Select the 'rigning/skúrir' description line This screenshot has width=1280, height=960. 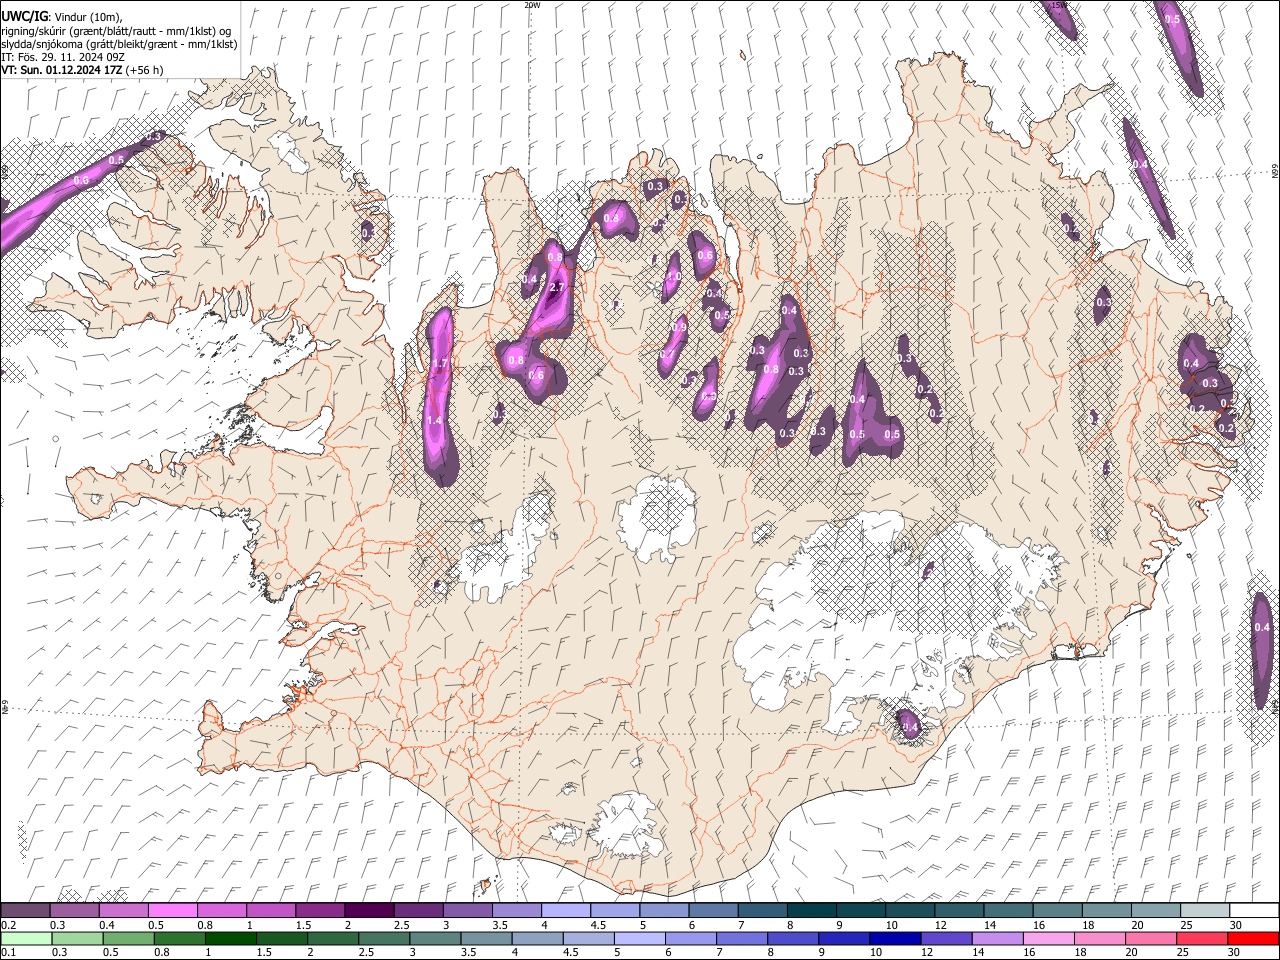pos(116,31)
